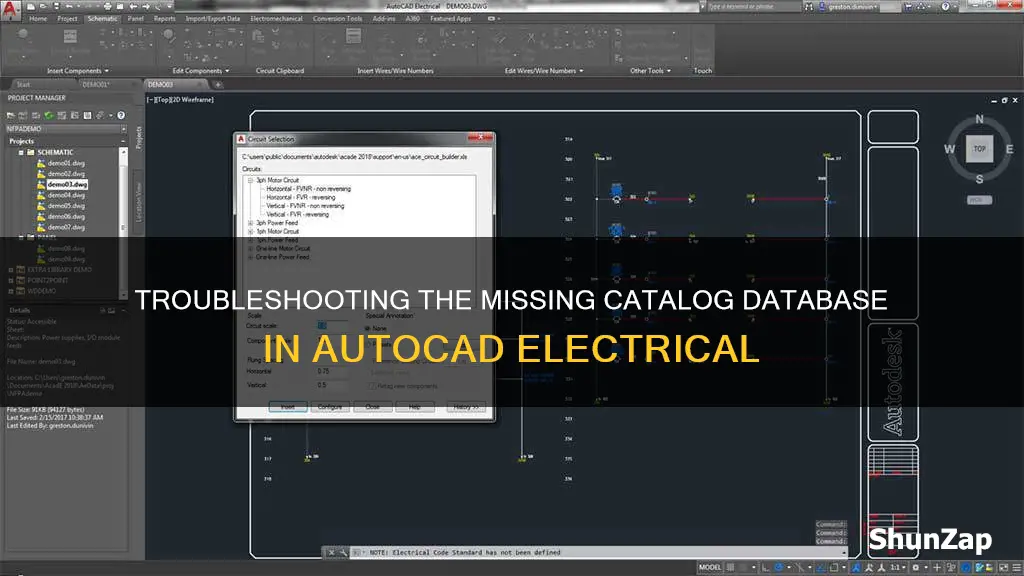1024x576 pixels.
Task: Click the help question mark in title bar
Action: [x=945, y=7]
